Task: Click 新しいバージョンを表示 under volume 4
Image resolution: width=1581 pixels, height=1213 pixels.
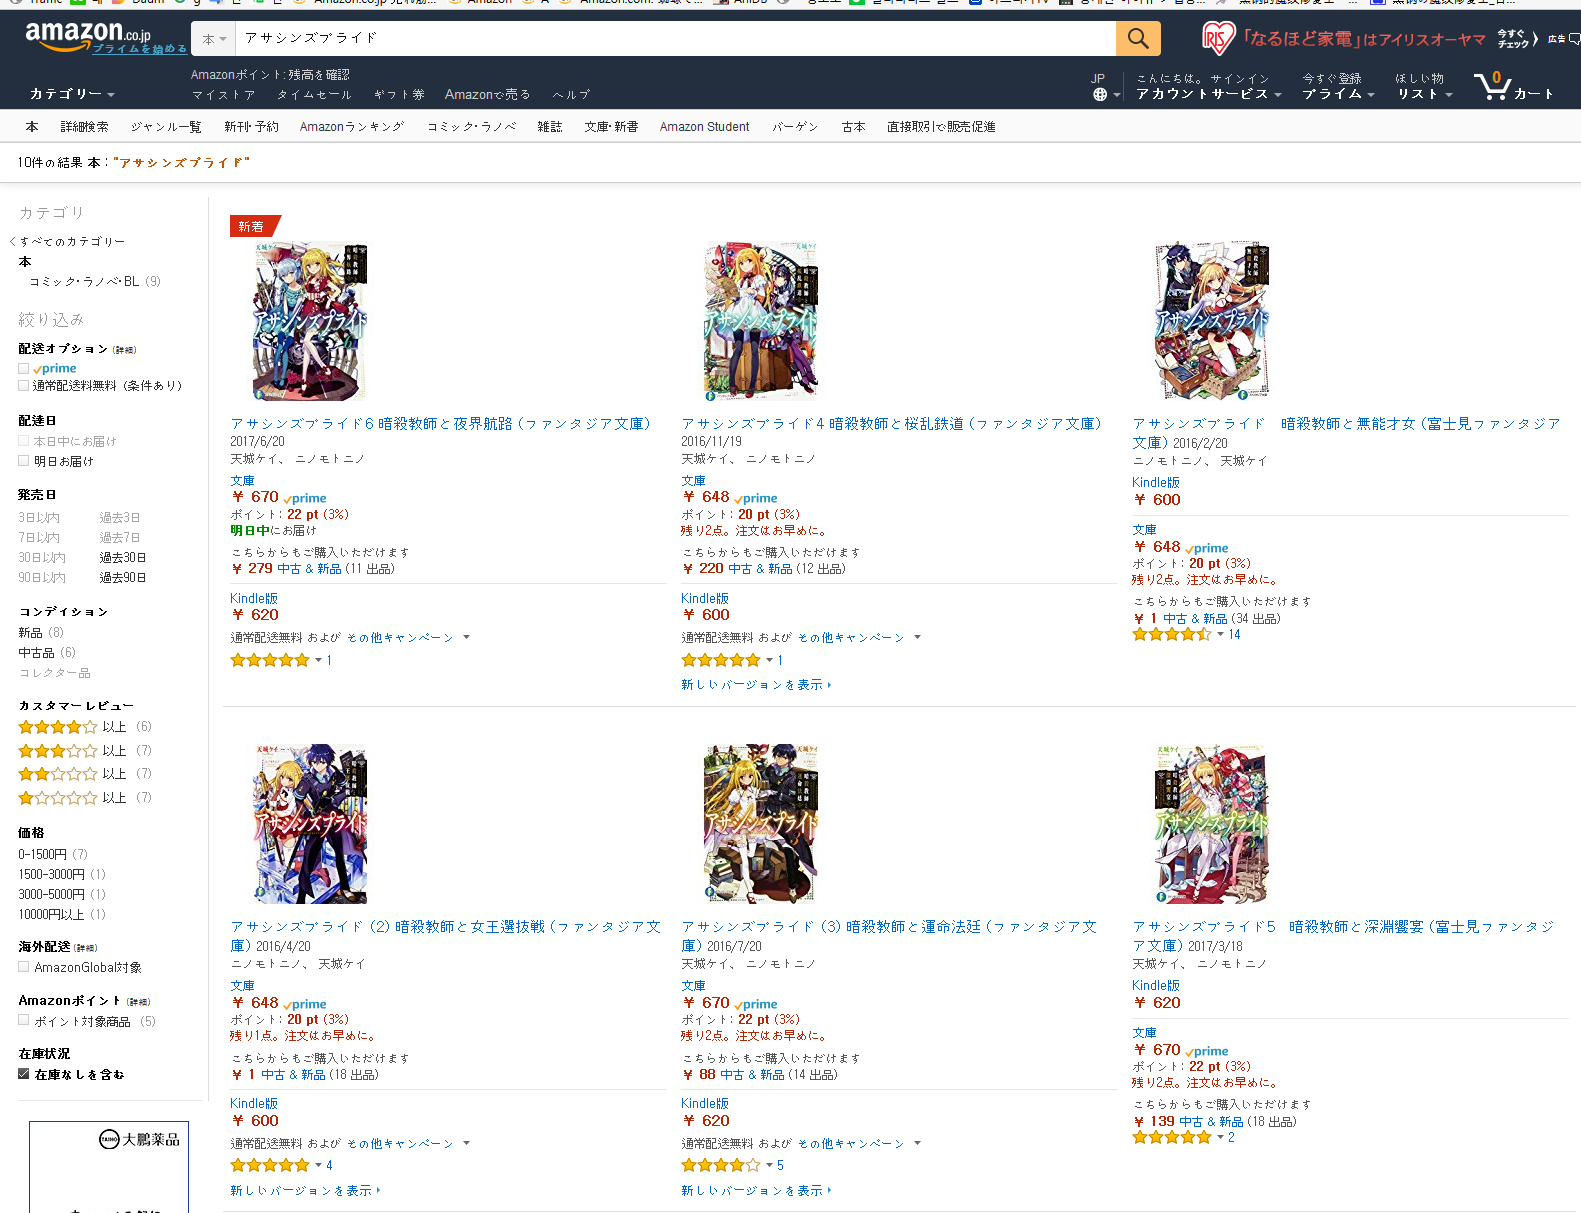Action: click(756, 685)
